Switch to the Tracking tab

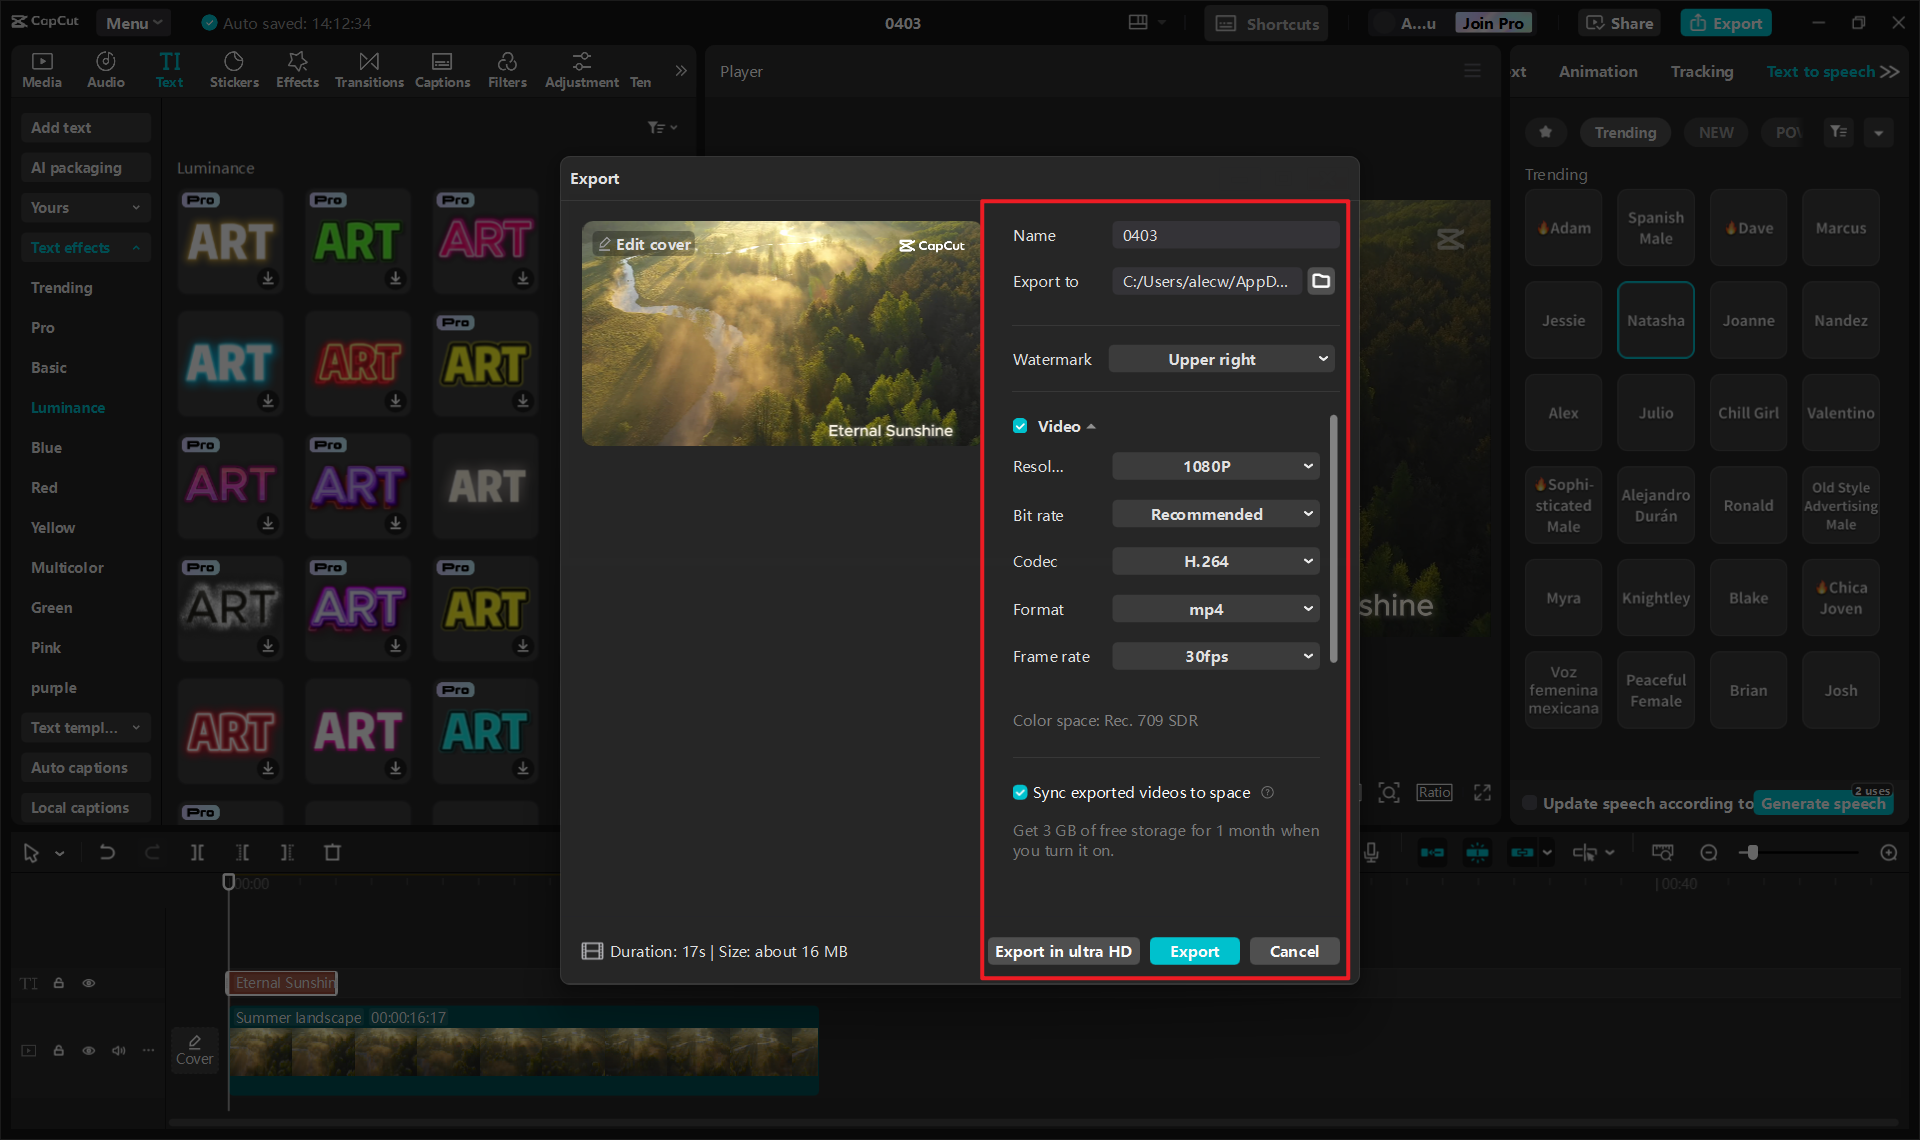point(1701,71)
